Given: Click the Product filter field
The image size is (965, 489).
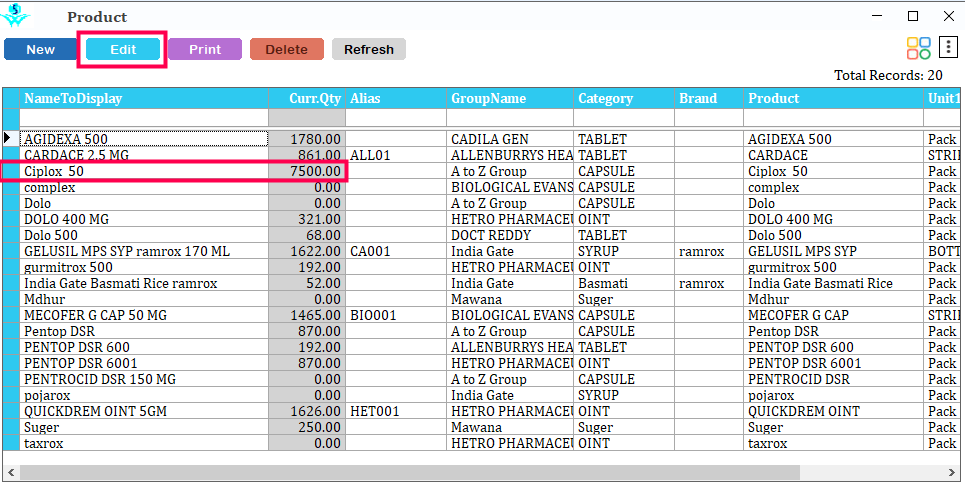Looking at the screenshot, I should pos(833,117).
